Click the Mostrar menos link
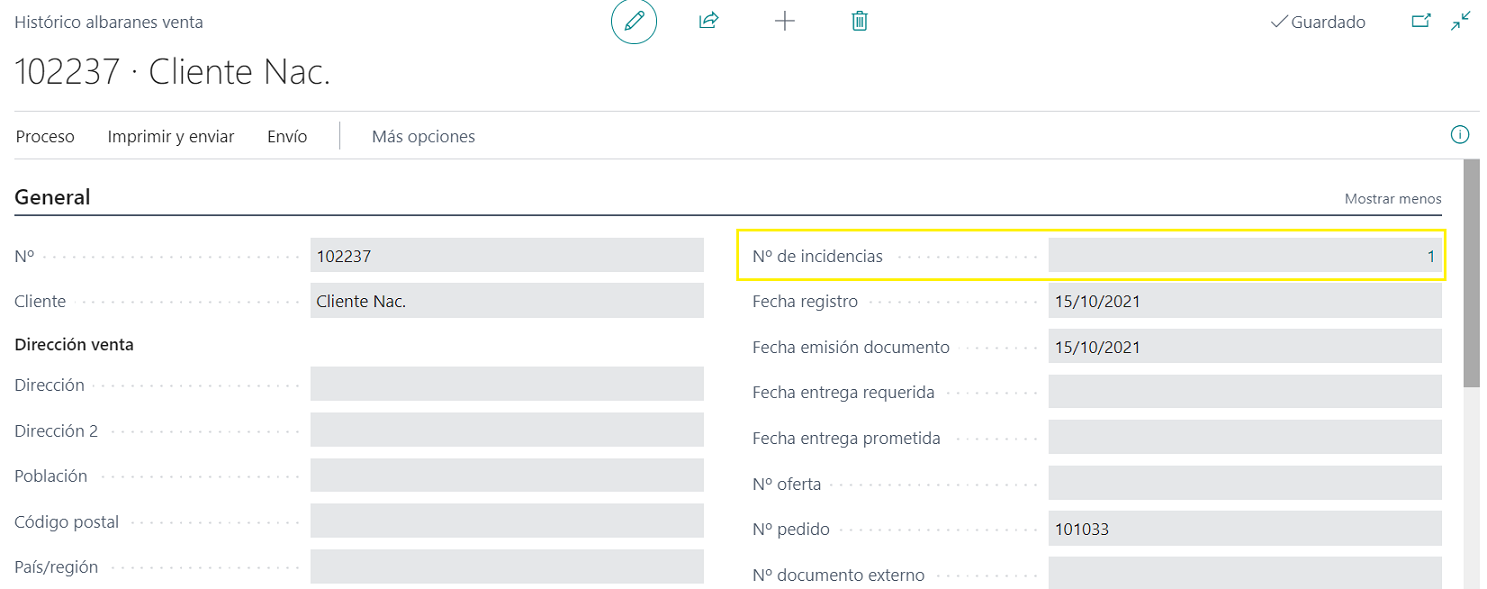 pos(1392,199)
